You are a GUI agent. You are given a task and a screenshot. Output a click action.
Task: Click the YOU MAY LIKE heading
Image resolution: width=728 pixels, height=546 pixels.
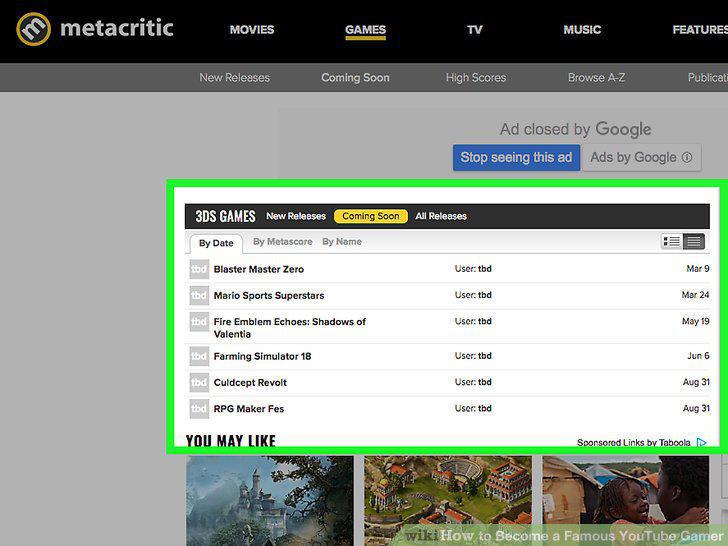pyautogui.click(x=231, y=441)
